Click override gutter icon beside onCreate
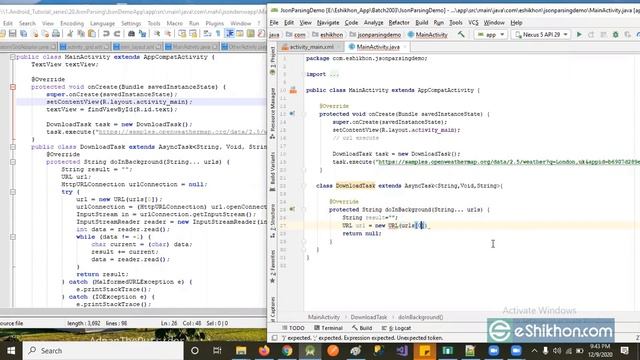The image size is (640, 360). click(x=292, y=114)
